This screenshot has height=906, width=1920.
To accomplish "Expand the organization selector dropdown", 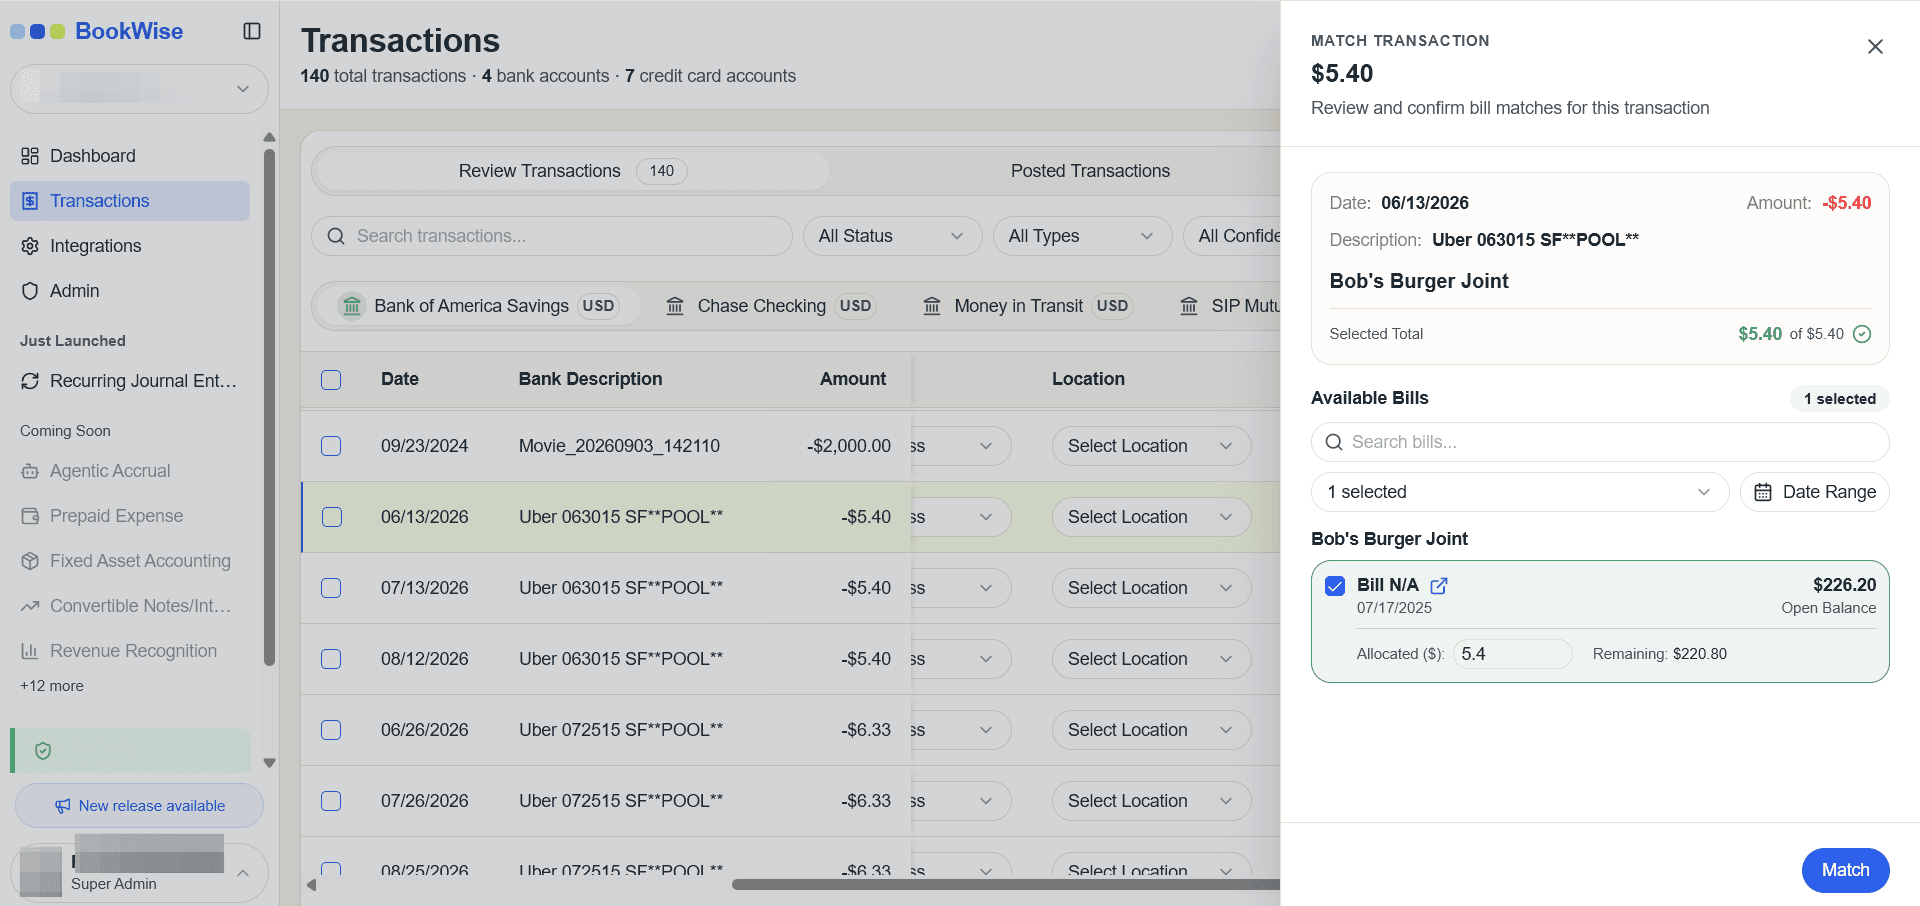I will tap(139, 89).
